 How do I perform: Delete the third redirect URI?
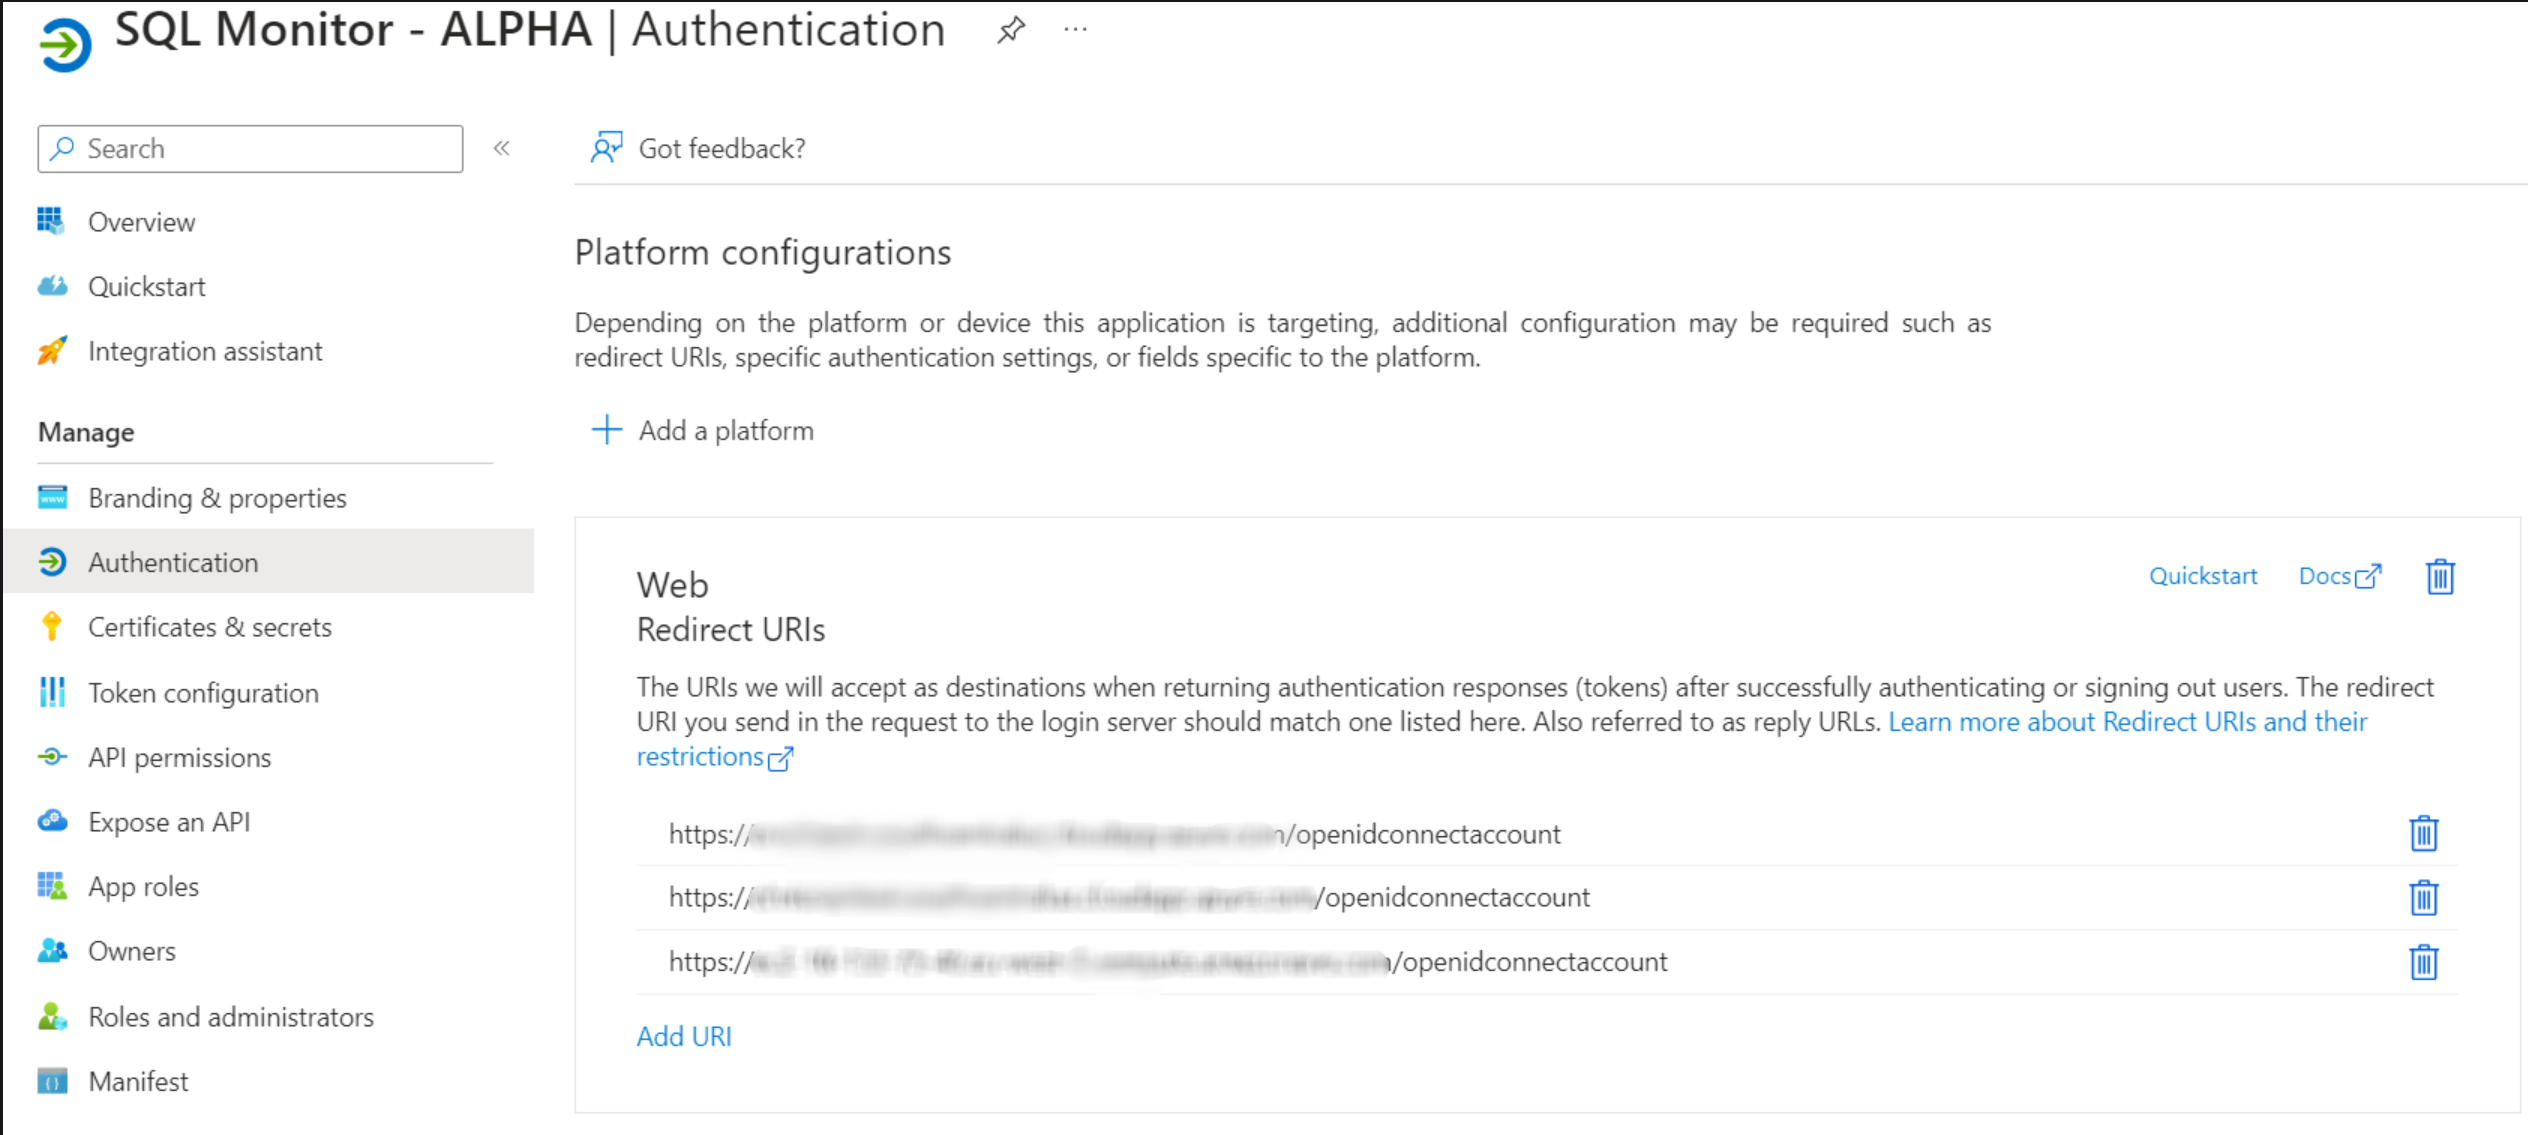coord(2424,962)
